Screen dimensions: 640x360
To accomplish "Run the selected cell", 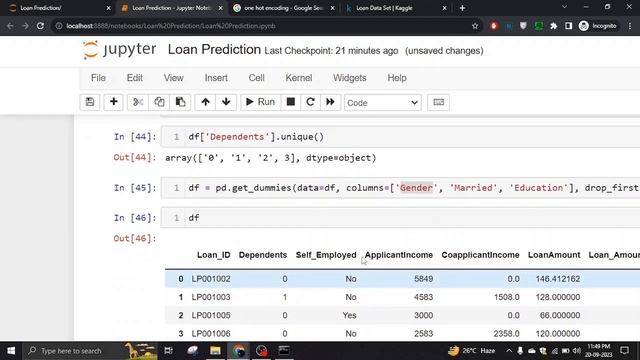I will click(260, 102).
